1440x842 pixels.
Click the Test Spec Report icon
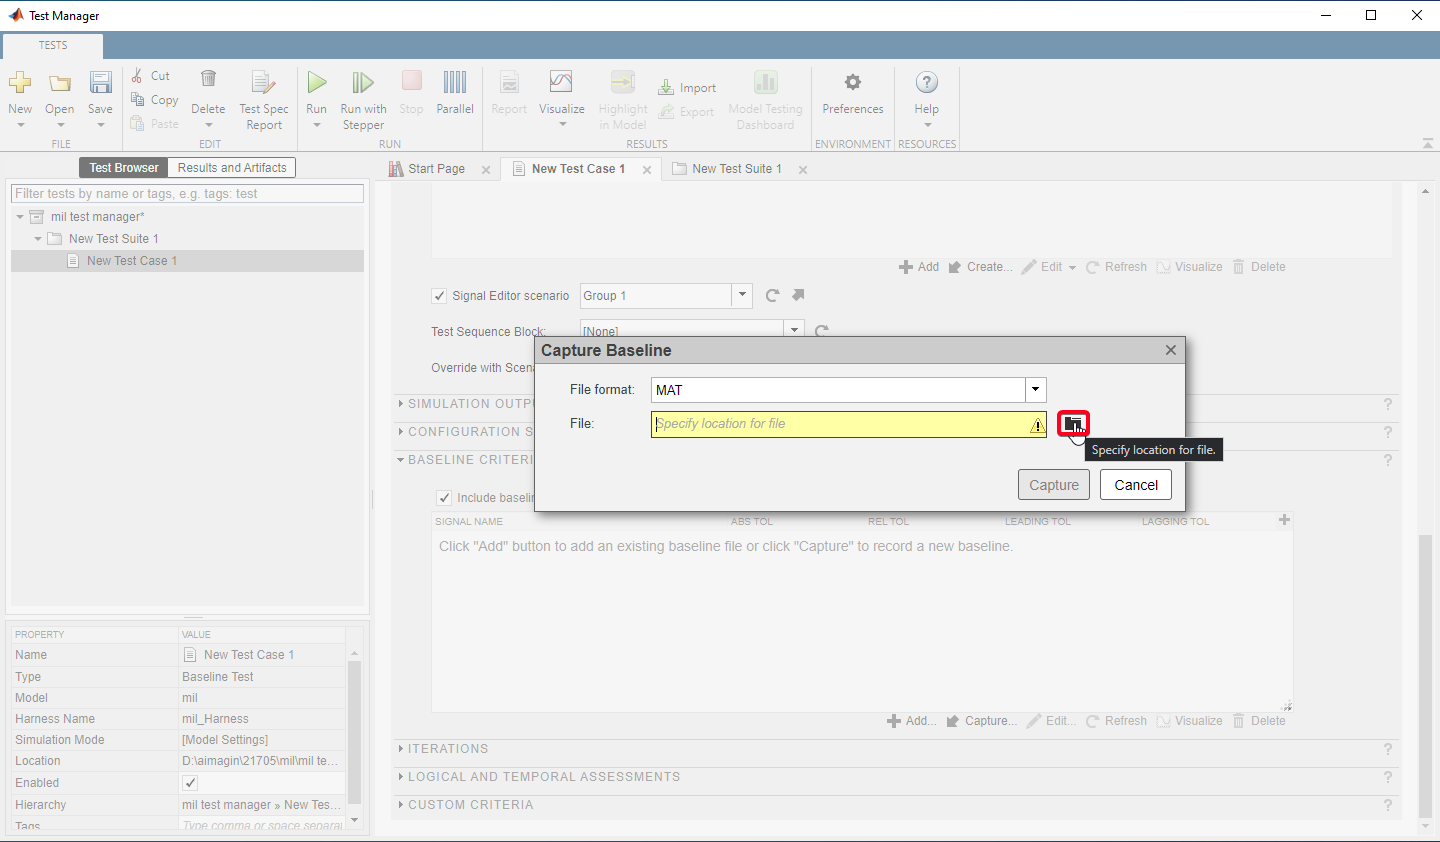263,83
